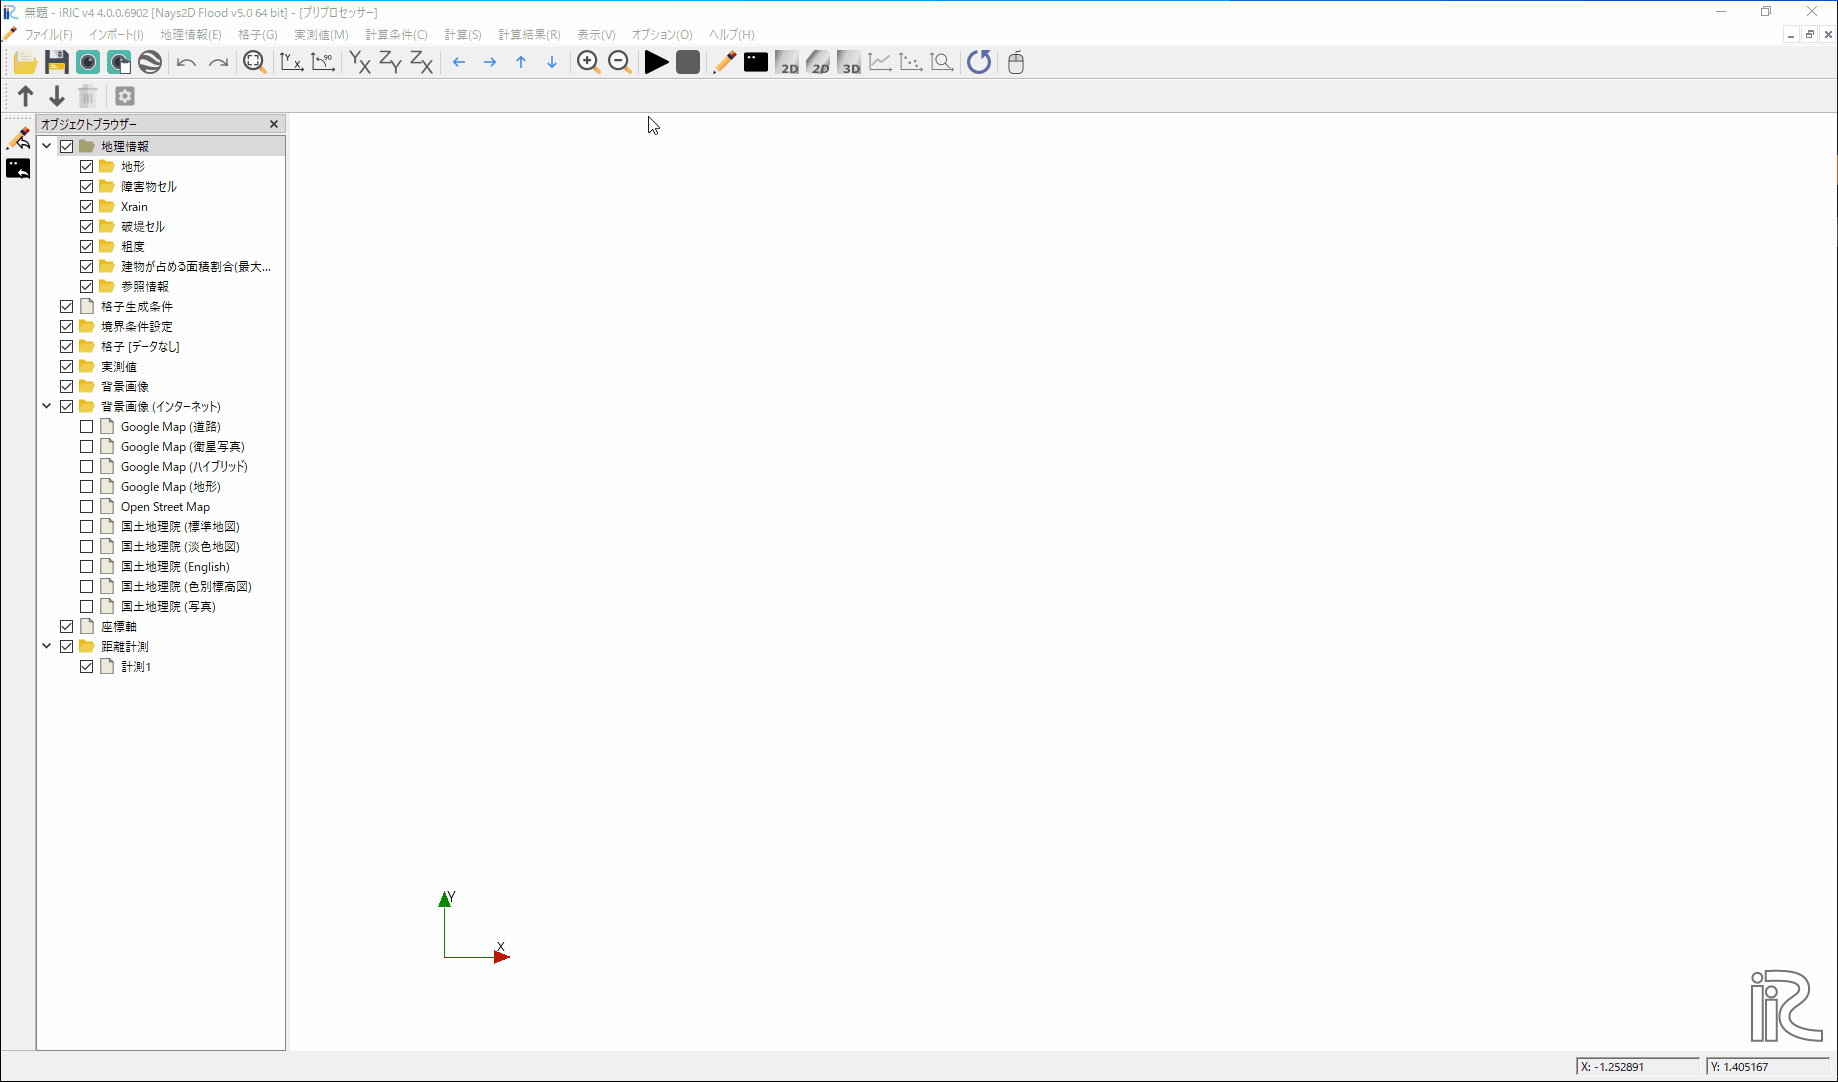Click the up arrow button above the object browser
Viewport: 1838px width, 1082px height.
[26, 96]
